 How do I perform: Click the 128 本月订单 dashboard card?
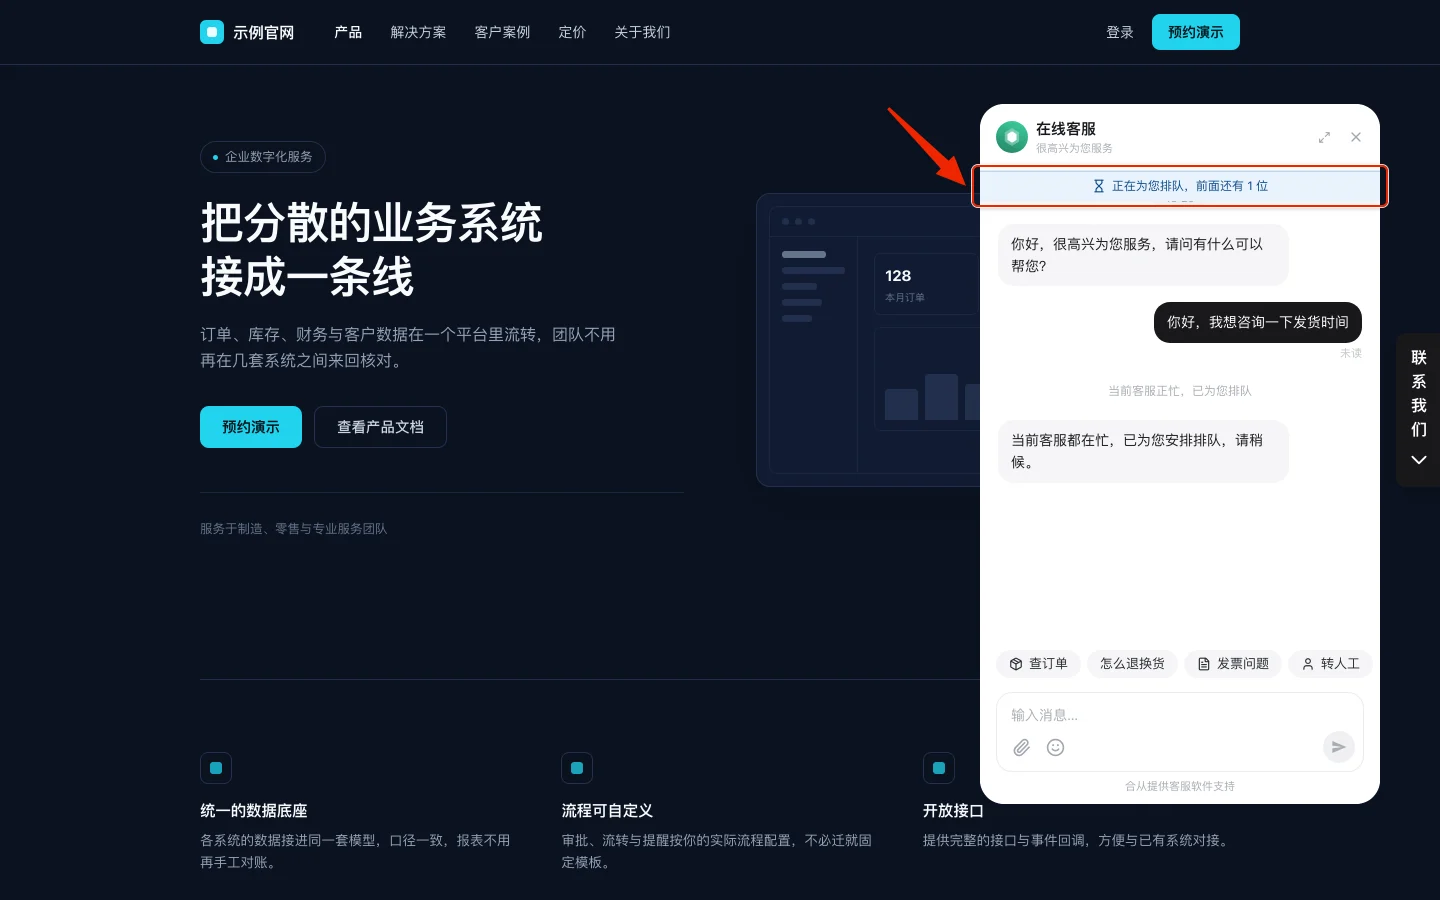[x=927, y=284]
